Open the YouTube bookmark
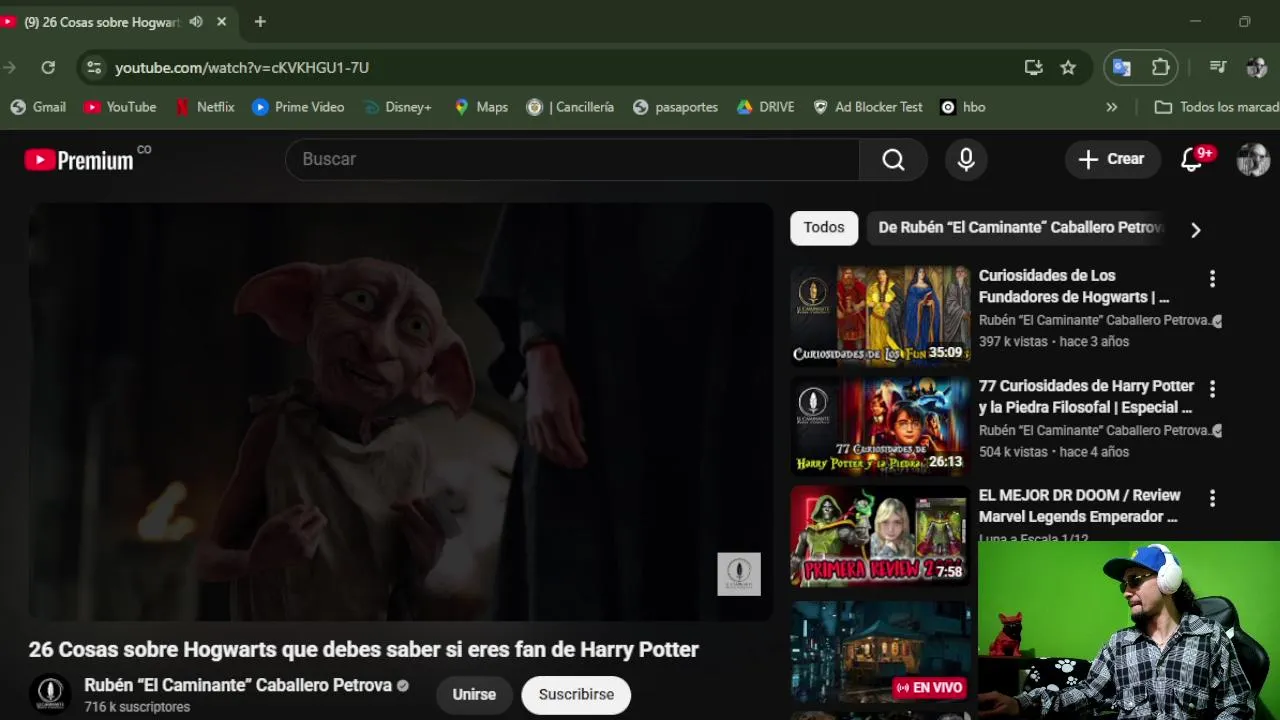This screenshot has width=1280, height=720. pos(120,107)
